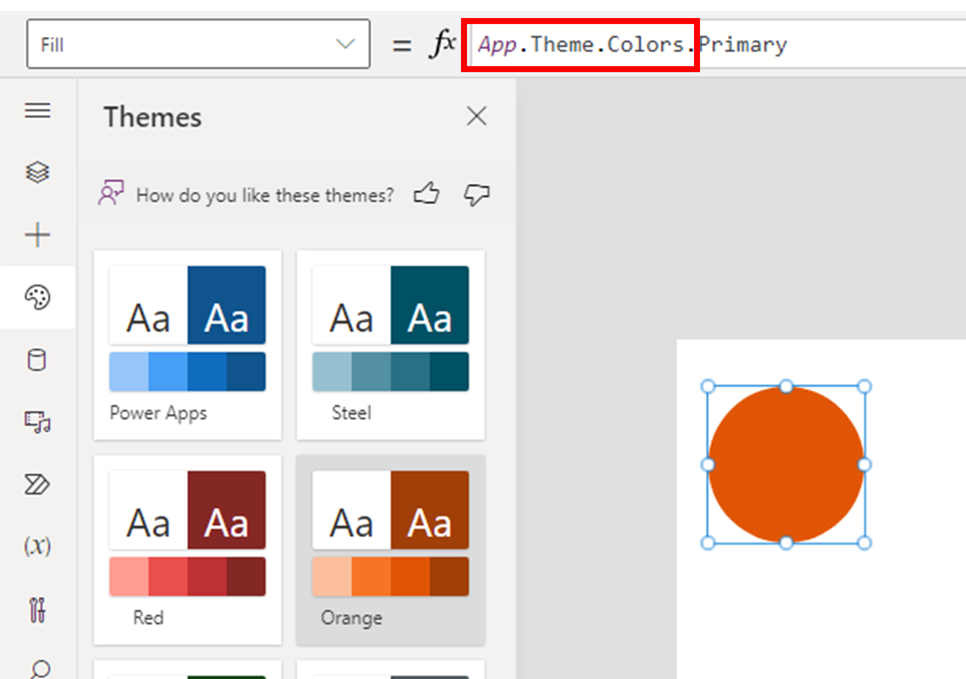This screenshot has height=679, width=966.
Task: Click the Orange theme color strip
Action: (390, 577)
